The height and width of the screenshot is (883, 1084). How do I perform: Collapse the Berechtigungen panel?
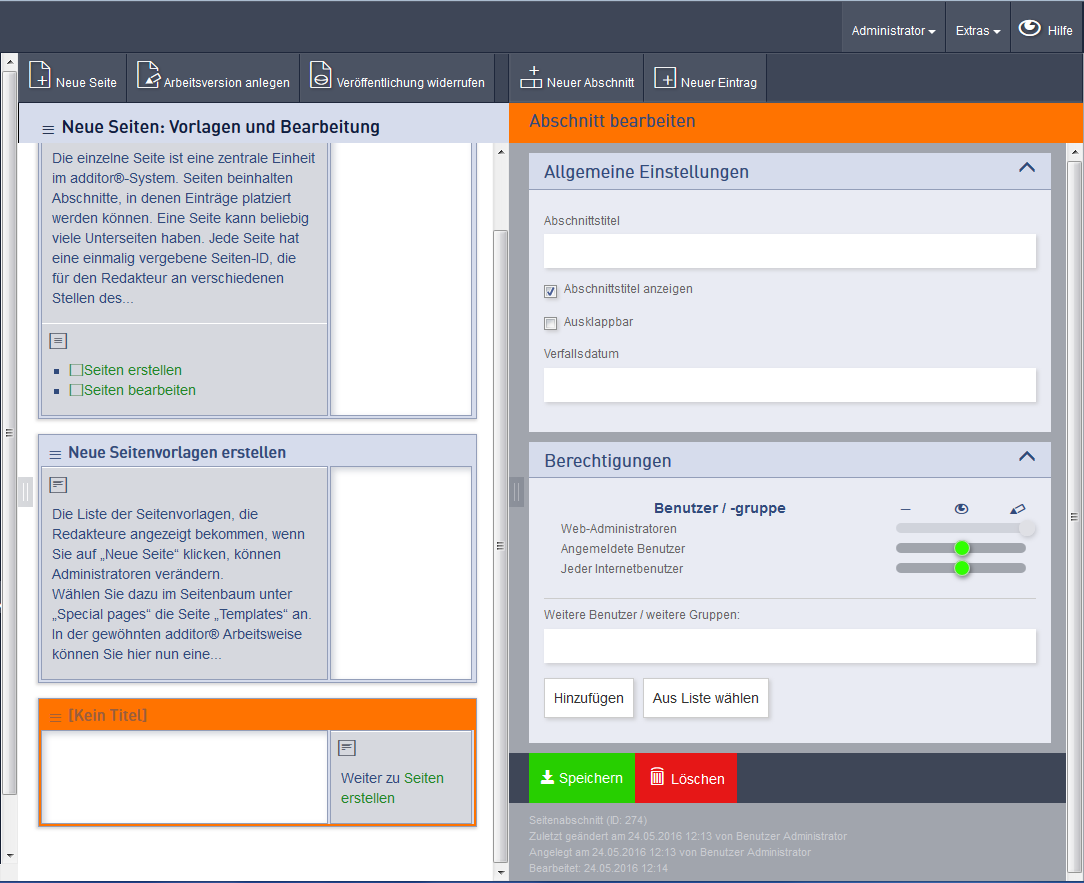pos(1026,457)
